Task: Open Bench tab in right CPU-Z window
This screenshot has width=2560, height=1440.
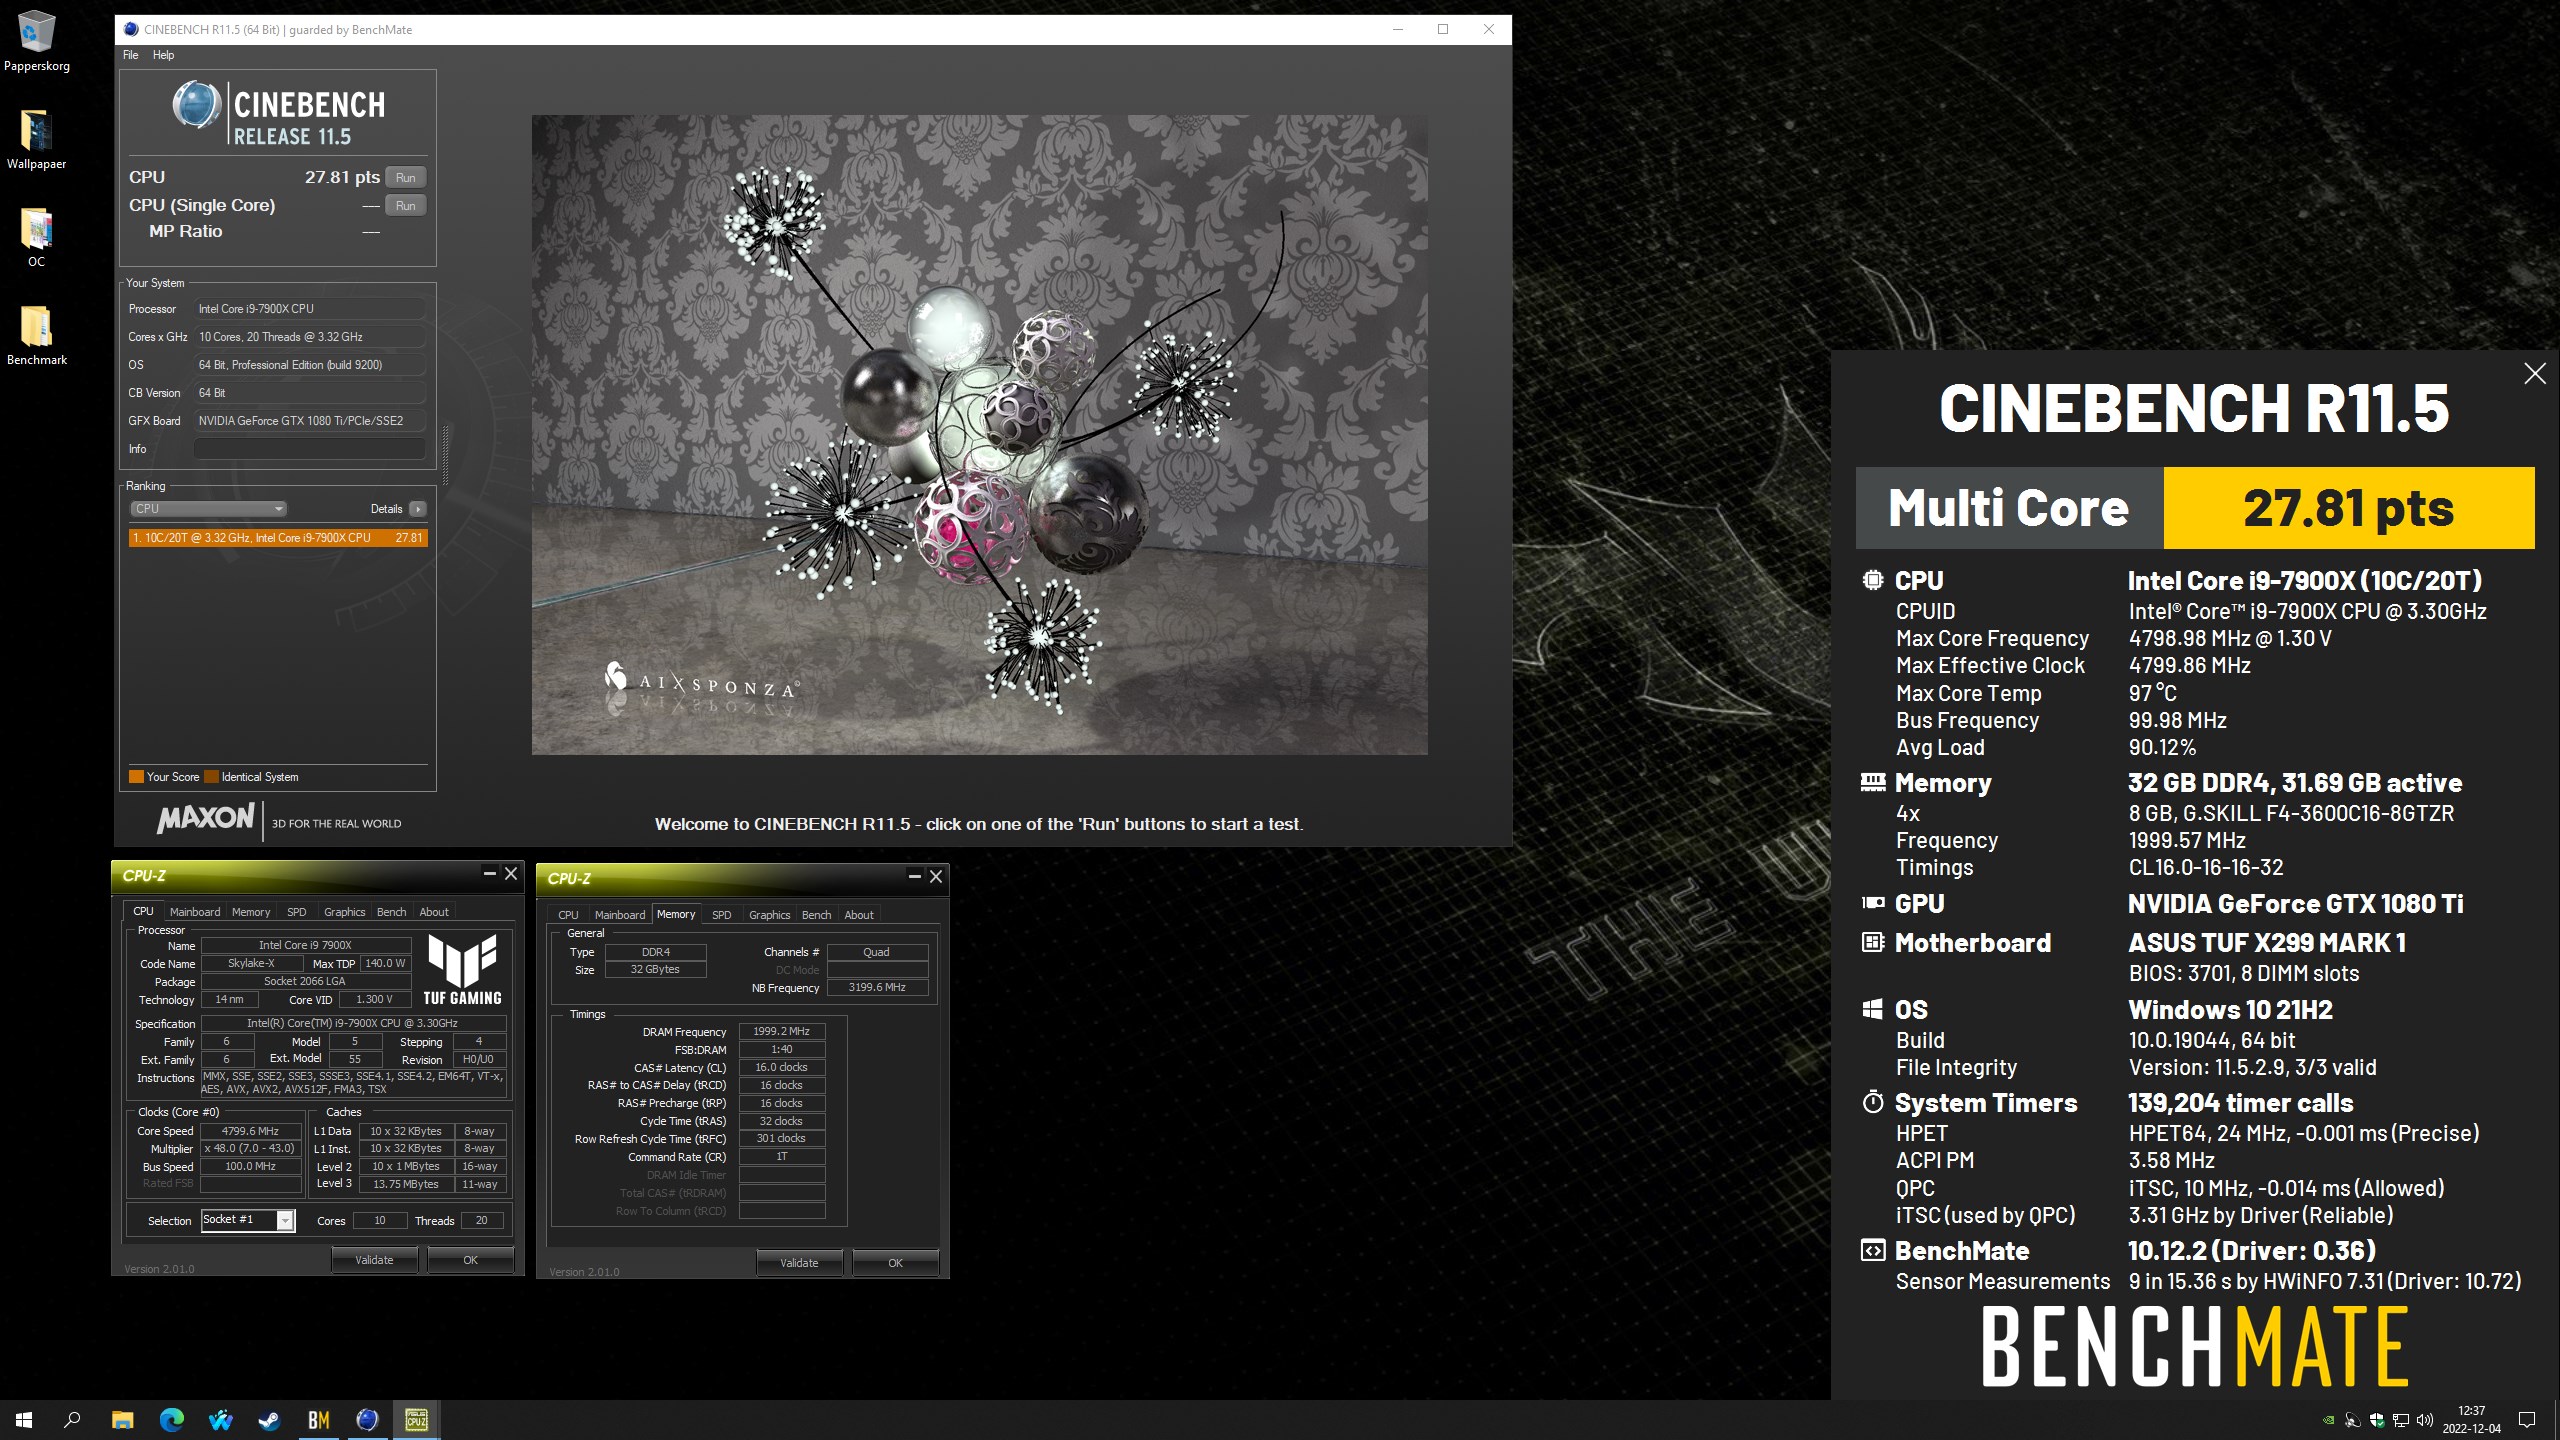Action: [817, 915]
